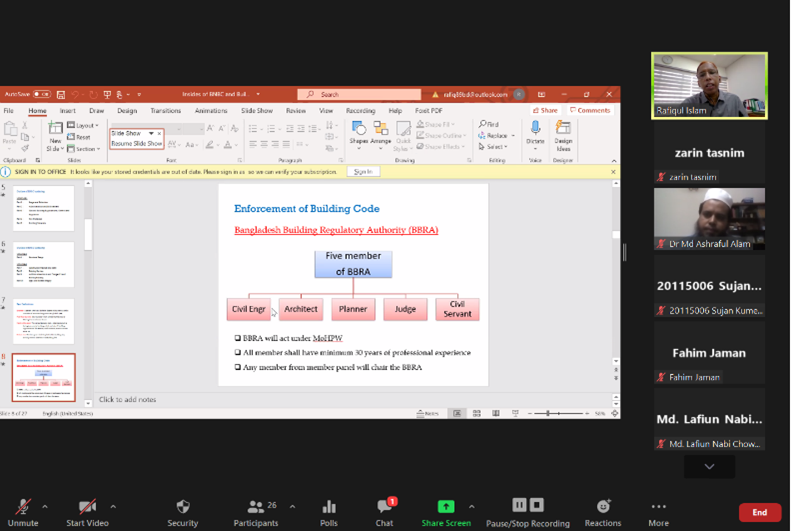Open the Transitions ribbon tab
Viewport: 791px width, 531px height.
tap(165, 111)
